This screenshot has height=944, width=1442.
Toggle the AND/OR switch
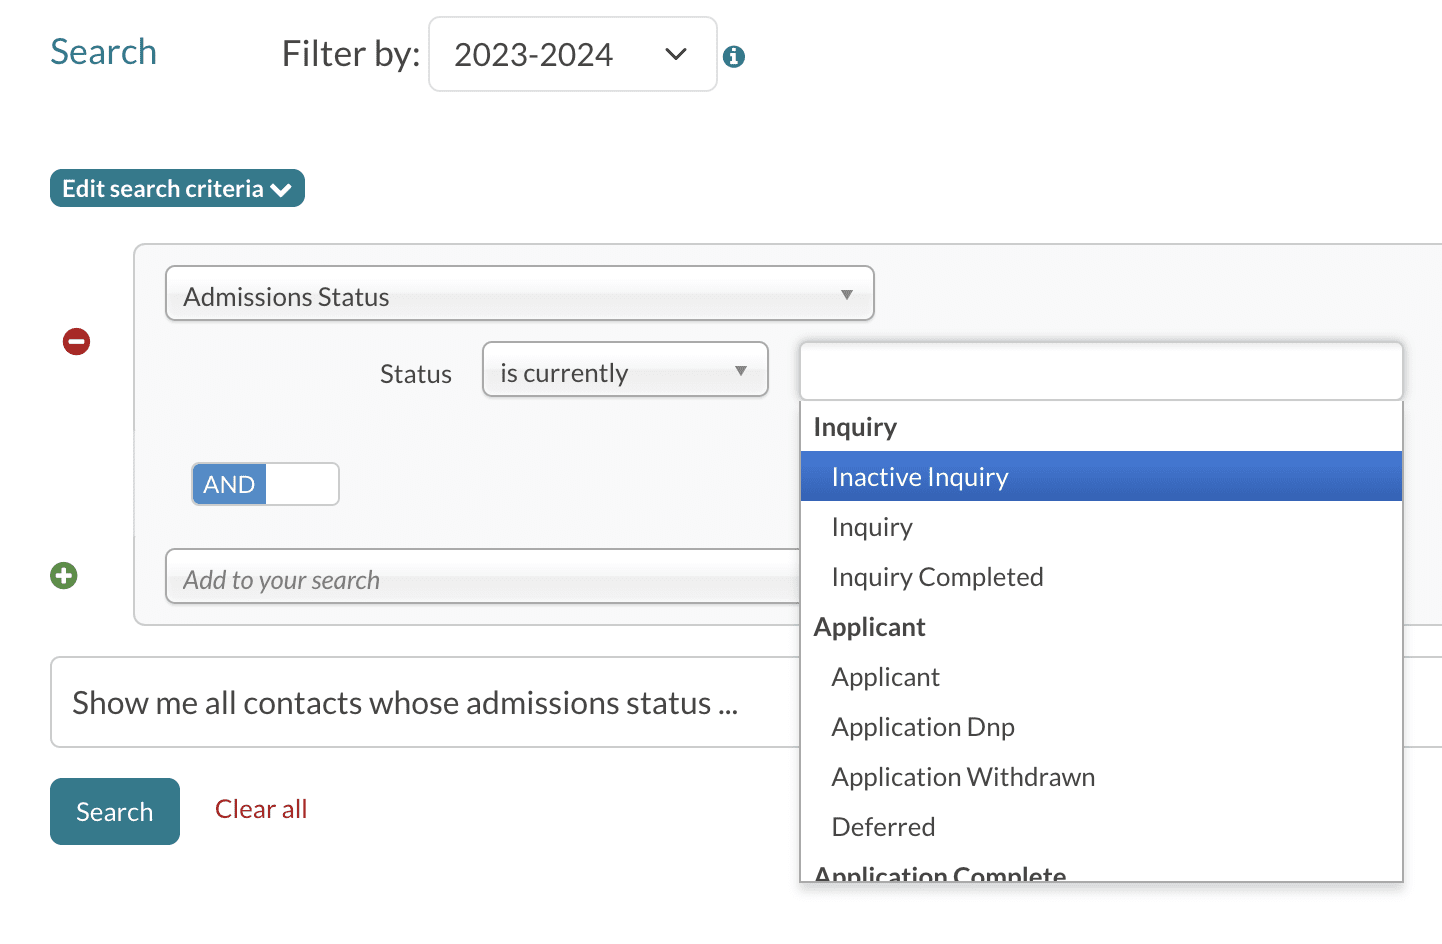tap(265, 484)
